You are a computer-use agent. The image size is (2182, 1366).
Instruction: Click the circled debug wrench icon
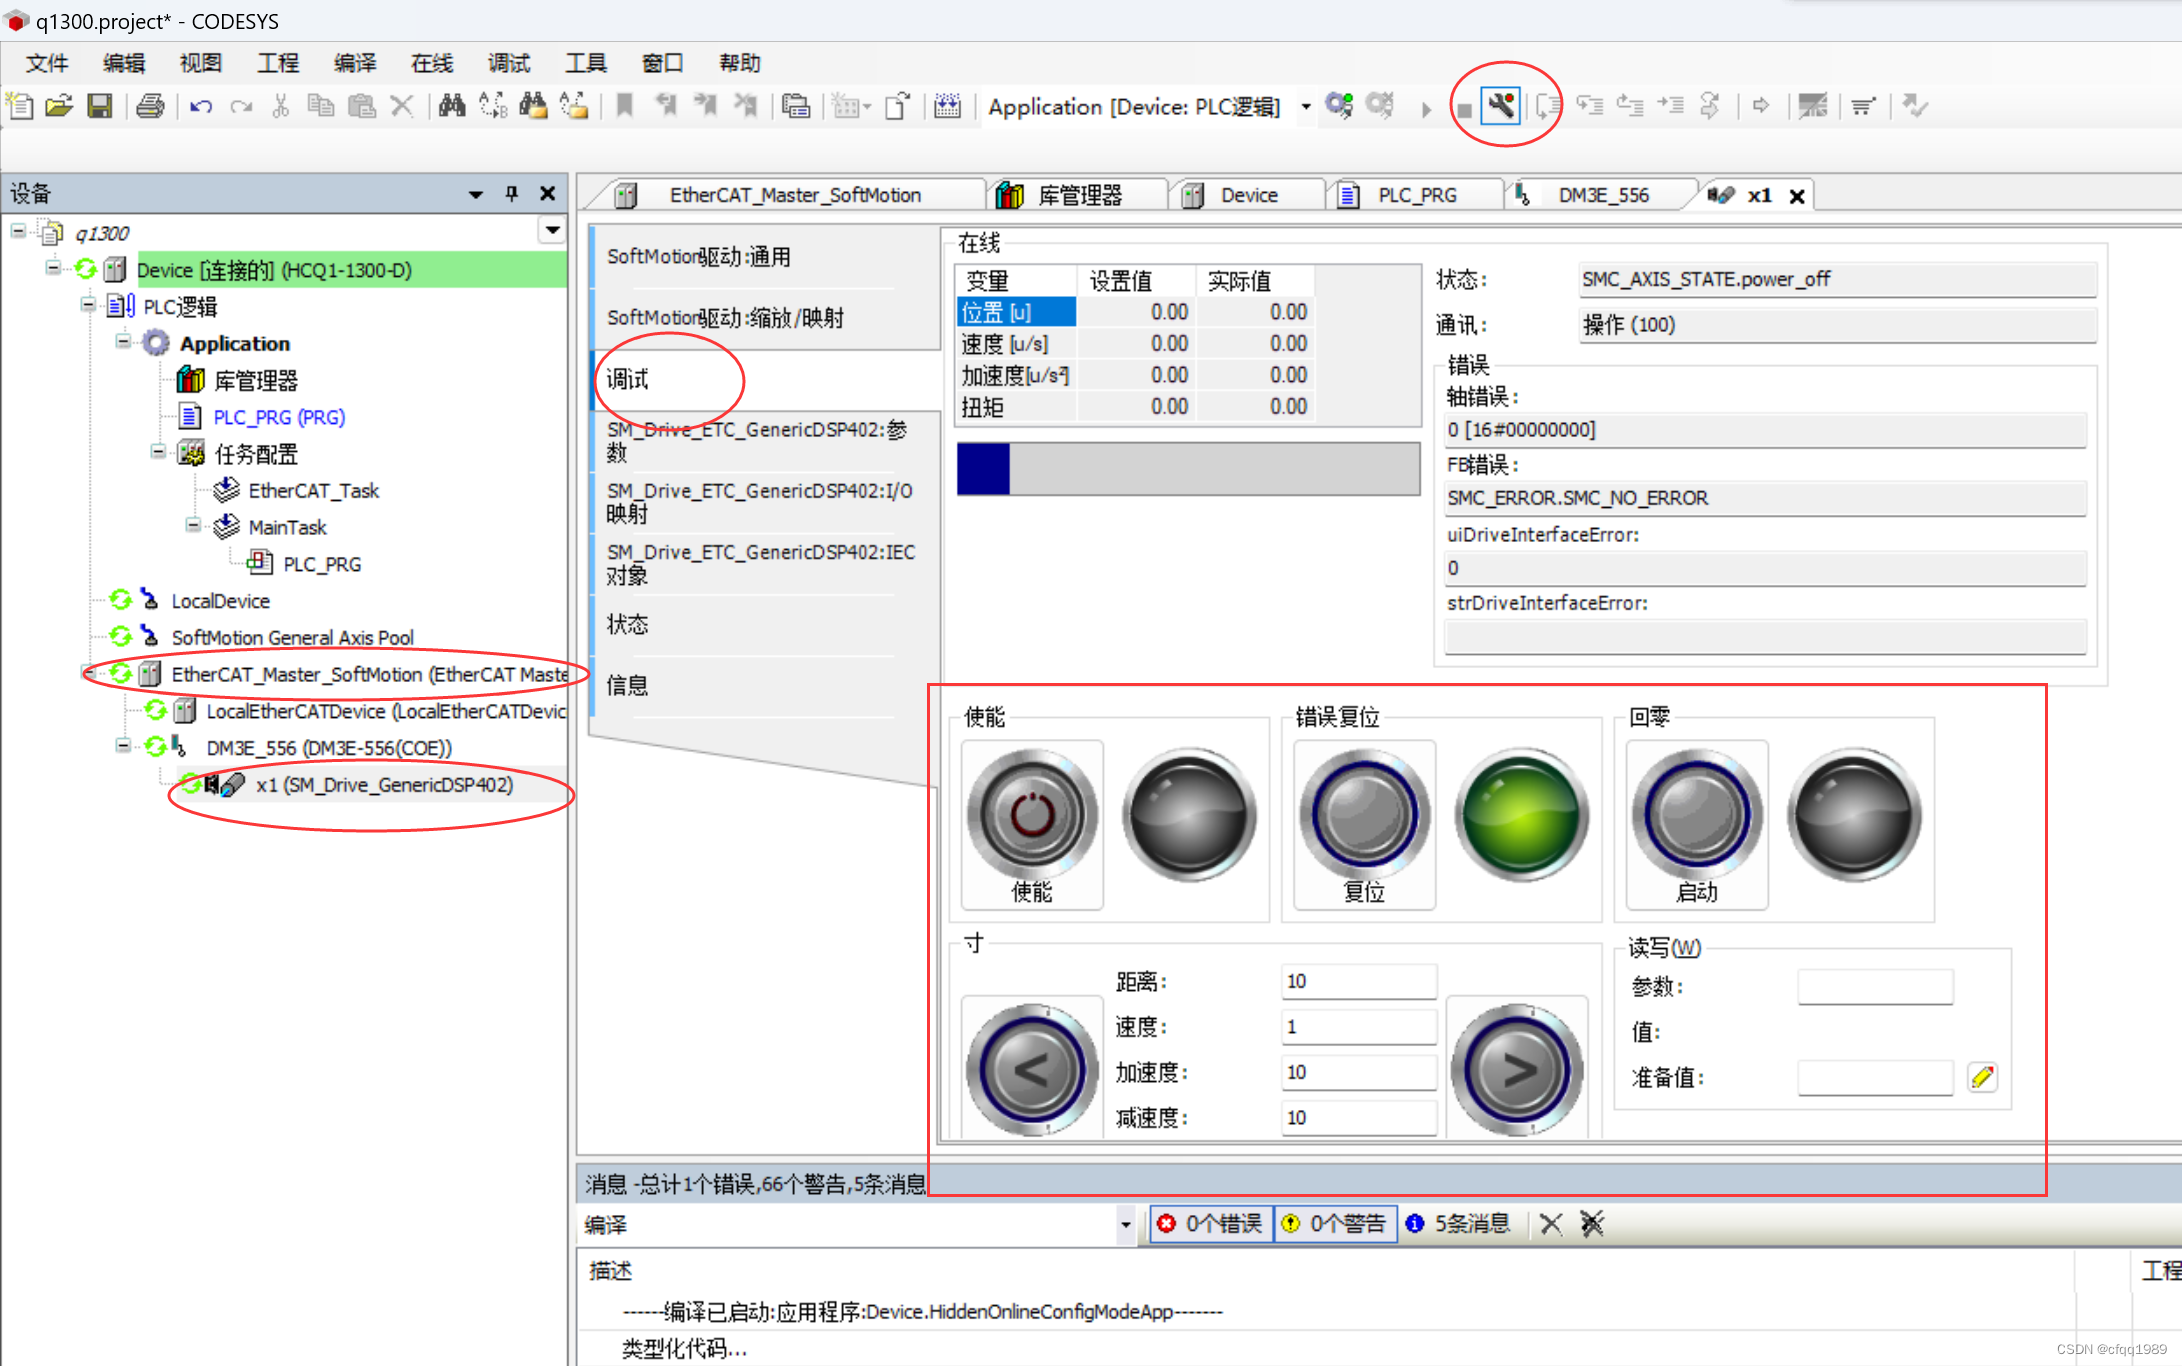[1499, 105]
